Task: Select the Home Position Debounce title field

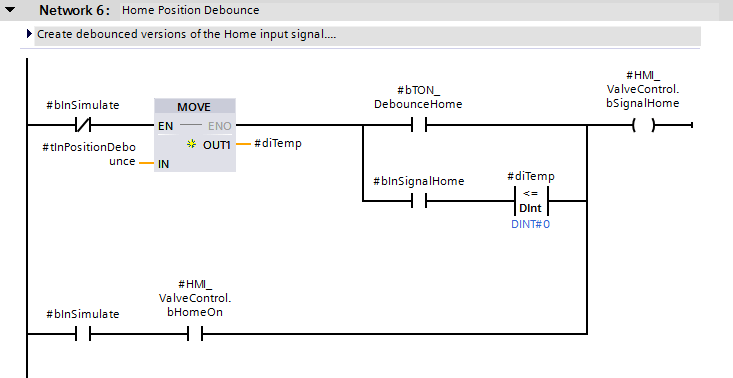Action: pos(419,10)
